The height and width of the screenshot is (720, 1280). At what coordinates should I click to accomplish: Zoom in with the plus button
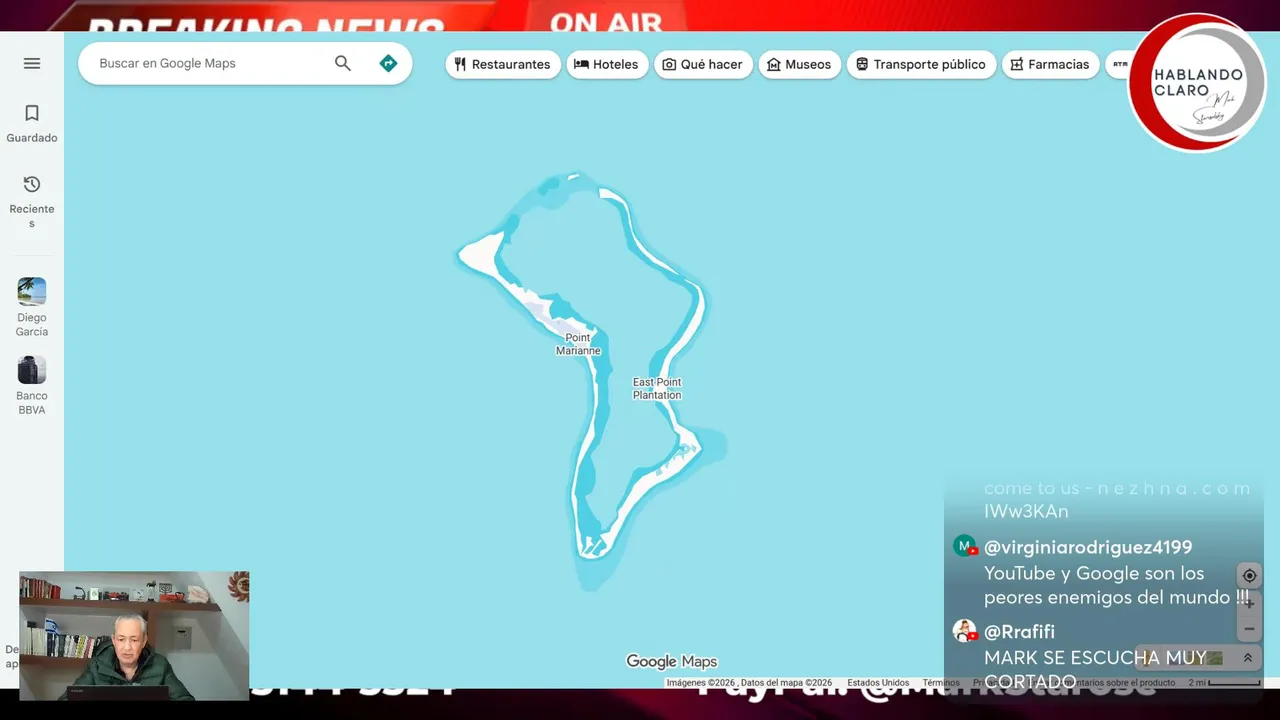pyautogui.click(x=1249, y=603)
